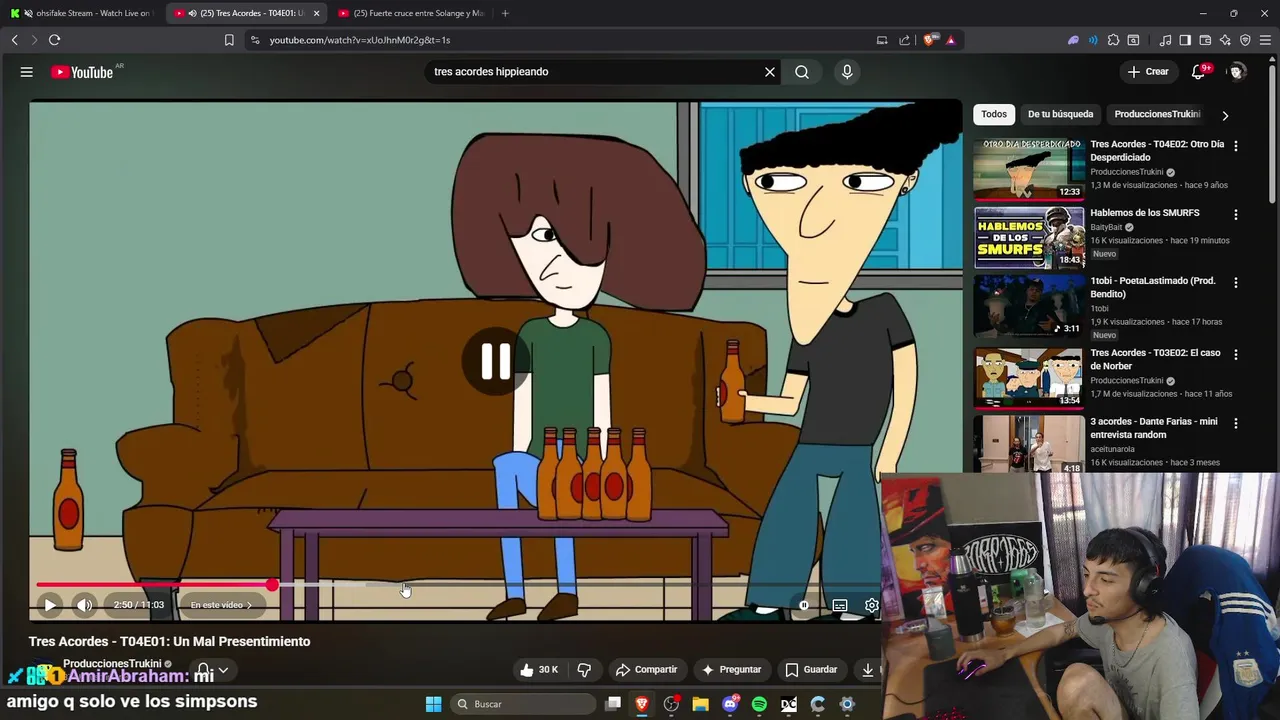The width and height of the screenshot is (1280, 720).
Task: Open the '1tobi - PoetaLastimado' thumbnail
Action: [1029, 306]
